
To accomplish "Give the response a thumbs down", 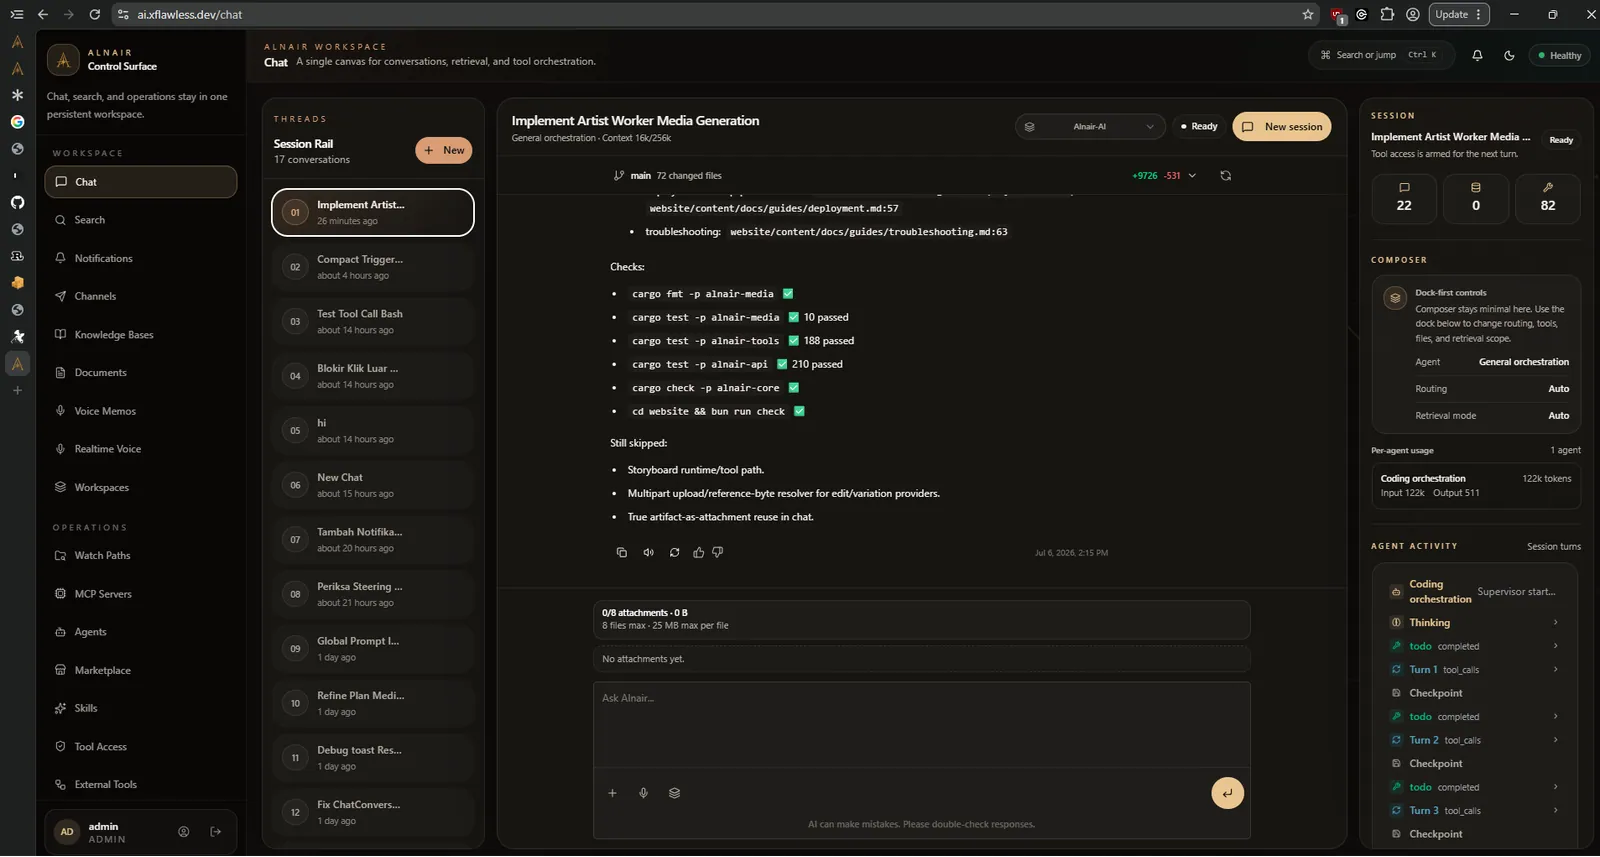I will (717, 552).
